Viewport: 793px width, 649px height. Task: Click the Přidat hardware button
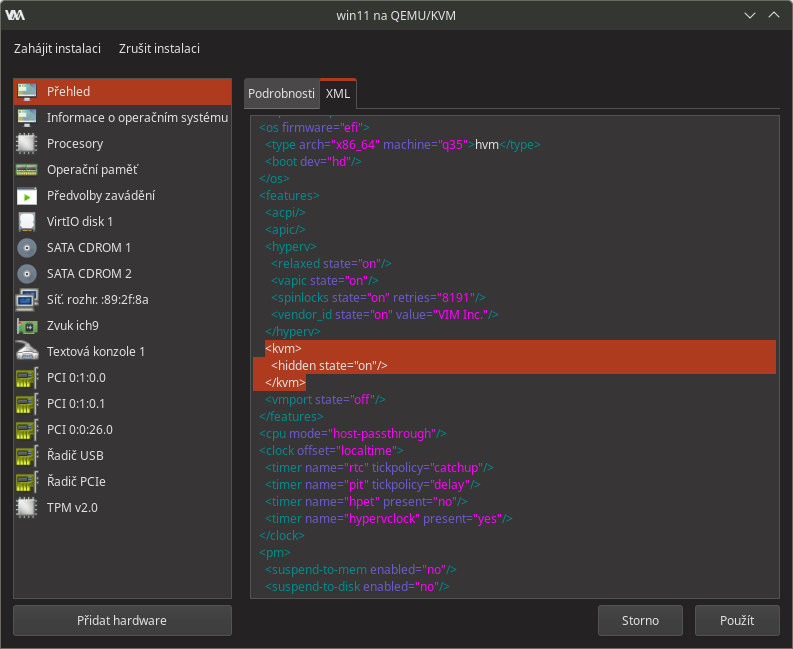tap(122, 620)
